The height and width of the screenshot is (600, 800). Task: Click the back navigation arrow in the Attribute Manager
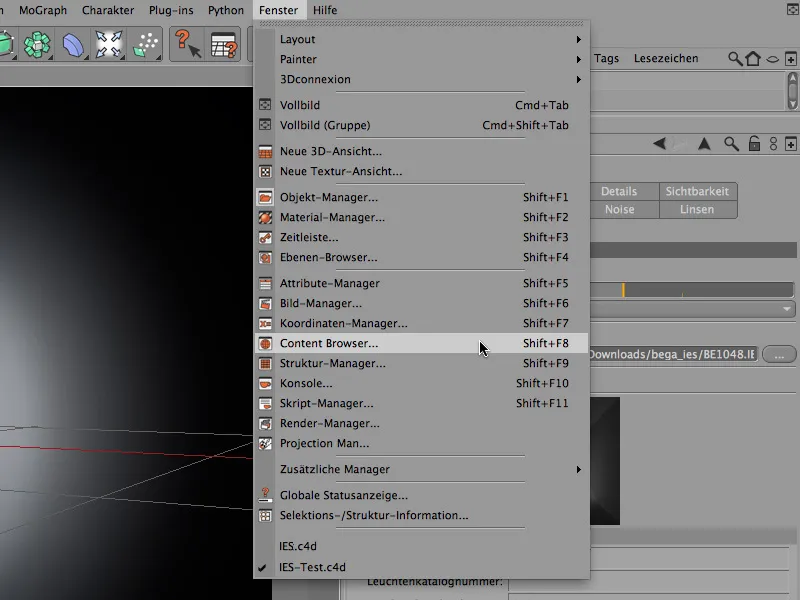click(660, 142)
